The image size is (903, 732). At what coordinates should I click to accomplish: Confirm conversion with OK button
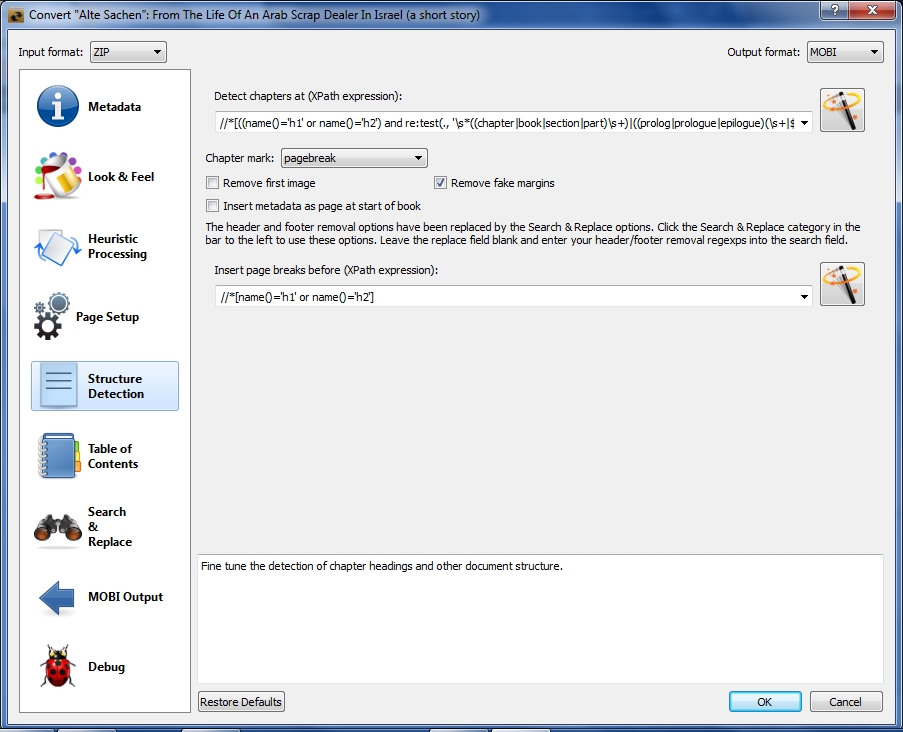(x=765, y=701)
